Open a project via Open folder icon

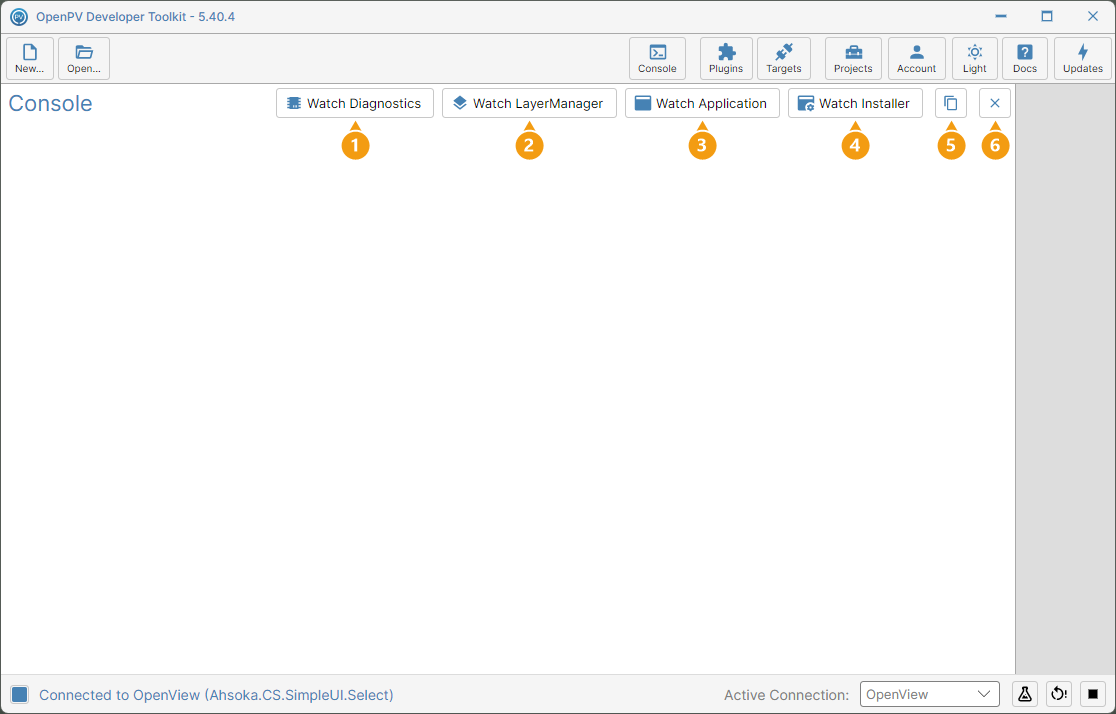pos(84,58)
